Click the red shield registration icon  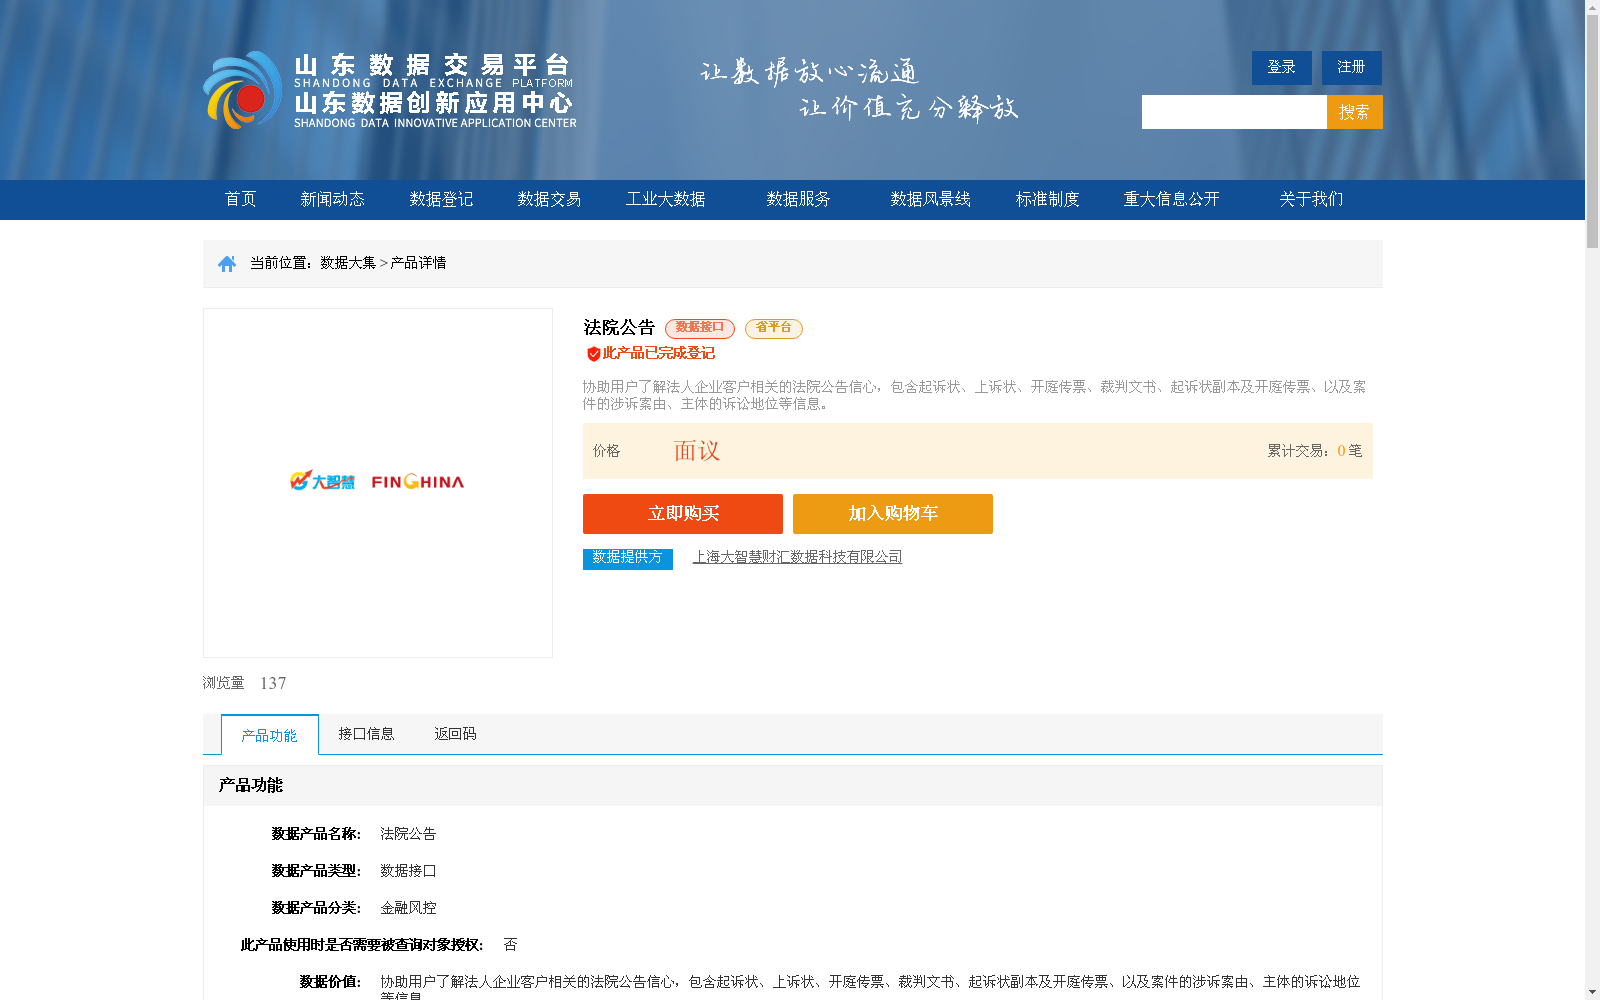coord(593,354)
